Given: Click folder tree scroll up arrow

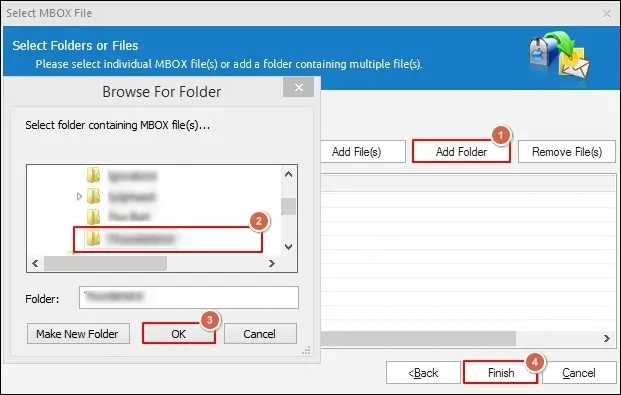Looking at the screenshot, I should (x=288, y=174).
